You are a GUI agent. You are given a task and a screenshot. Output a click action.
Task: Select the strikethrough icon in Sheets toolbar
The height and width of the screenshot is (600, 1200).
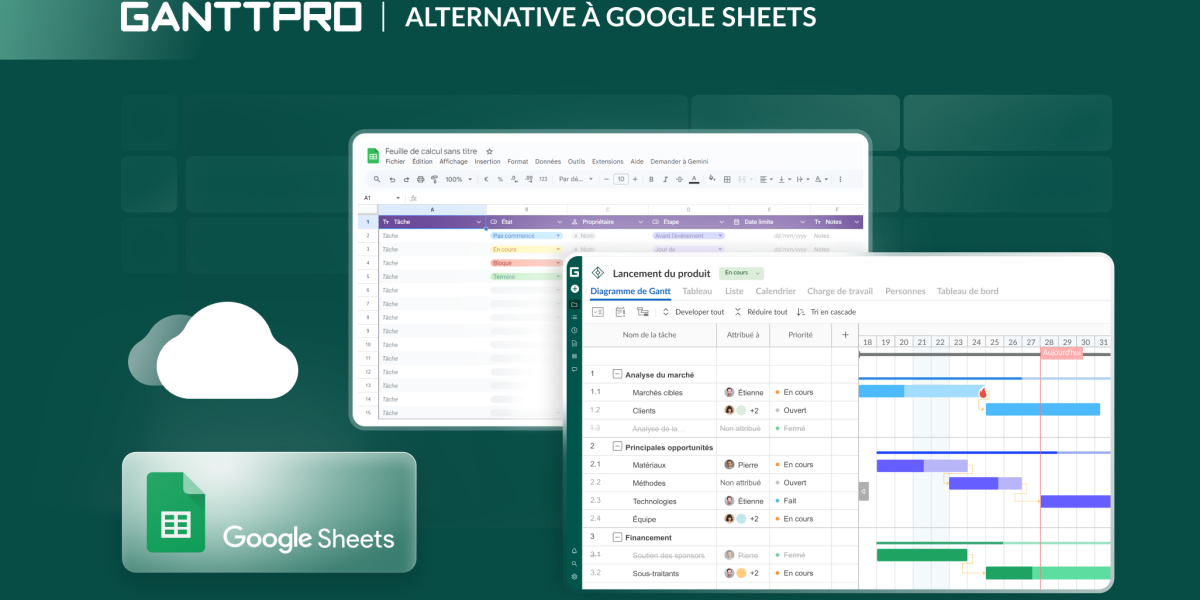pyautogui.click(x=679, y=179)
